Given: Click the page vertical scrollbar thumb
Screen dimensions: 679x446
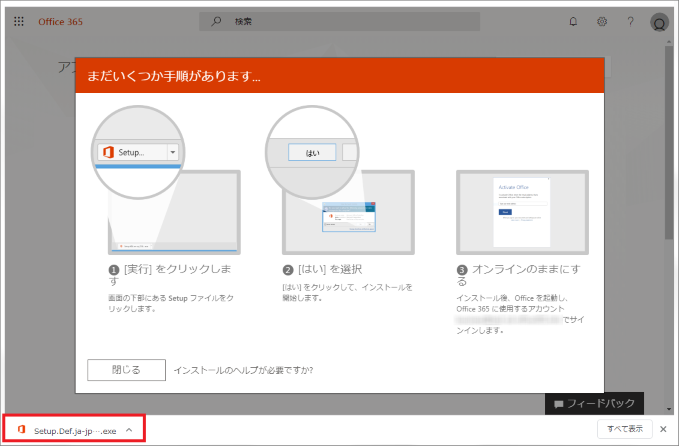Looking at the screenshot, I should pyautogui.click(x=669, y=142).
